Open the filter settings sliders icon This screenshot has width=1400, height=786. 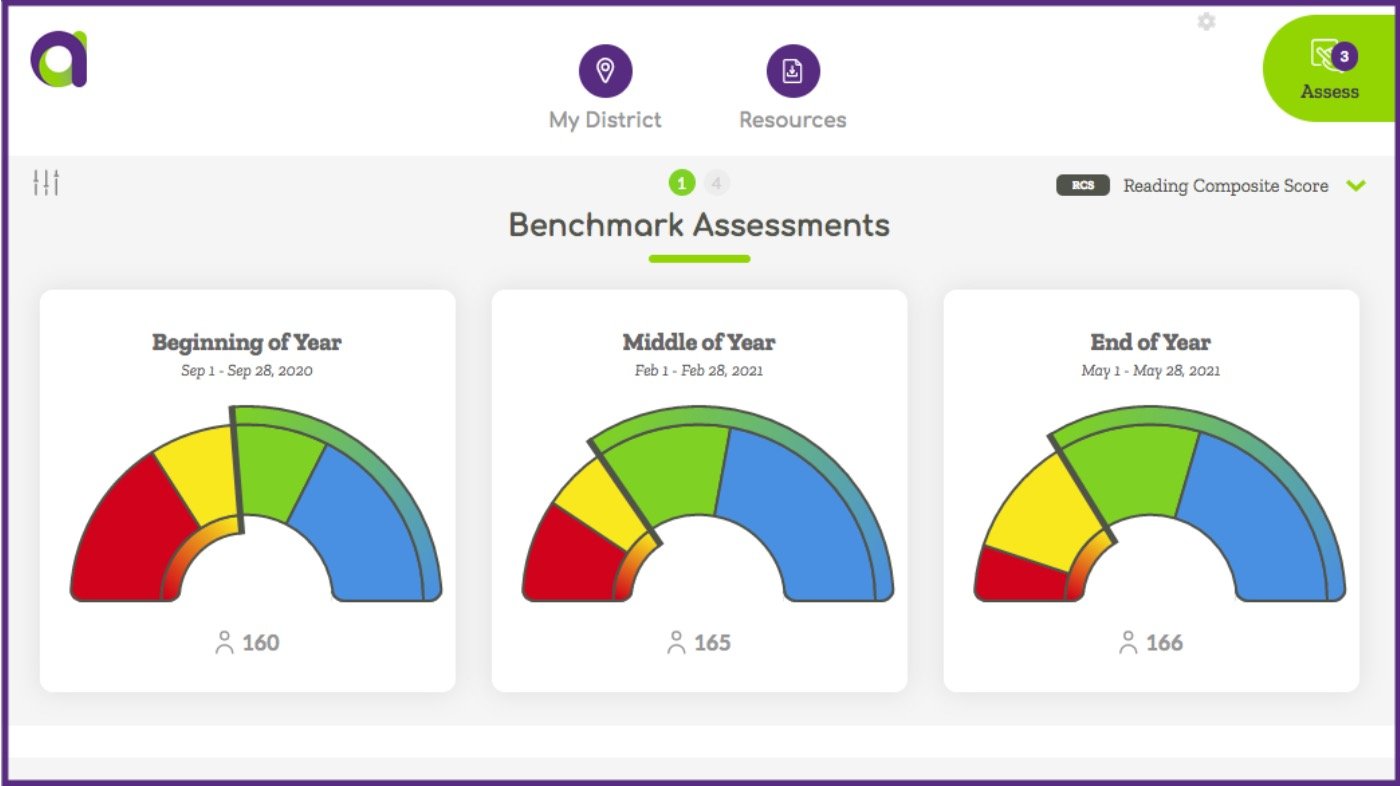tap(47, 183)
